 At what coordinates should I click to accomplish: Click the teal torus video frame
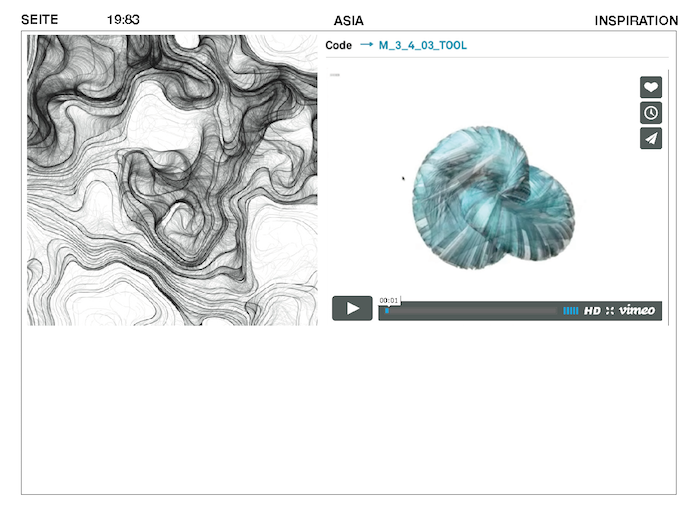coord(492,198)
